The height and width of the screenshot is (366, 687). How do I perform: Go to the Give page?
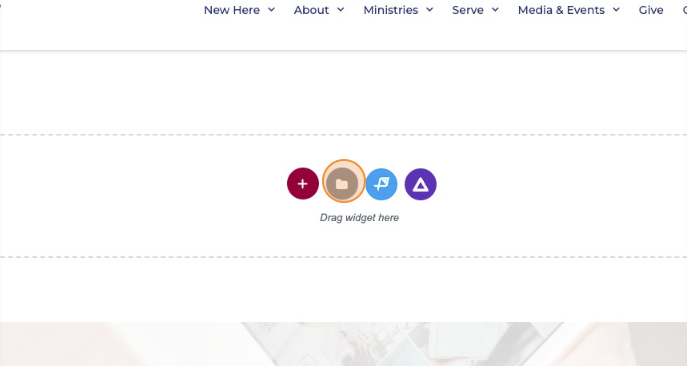click(x=651, y=10)
